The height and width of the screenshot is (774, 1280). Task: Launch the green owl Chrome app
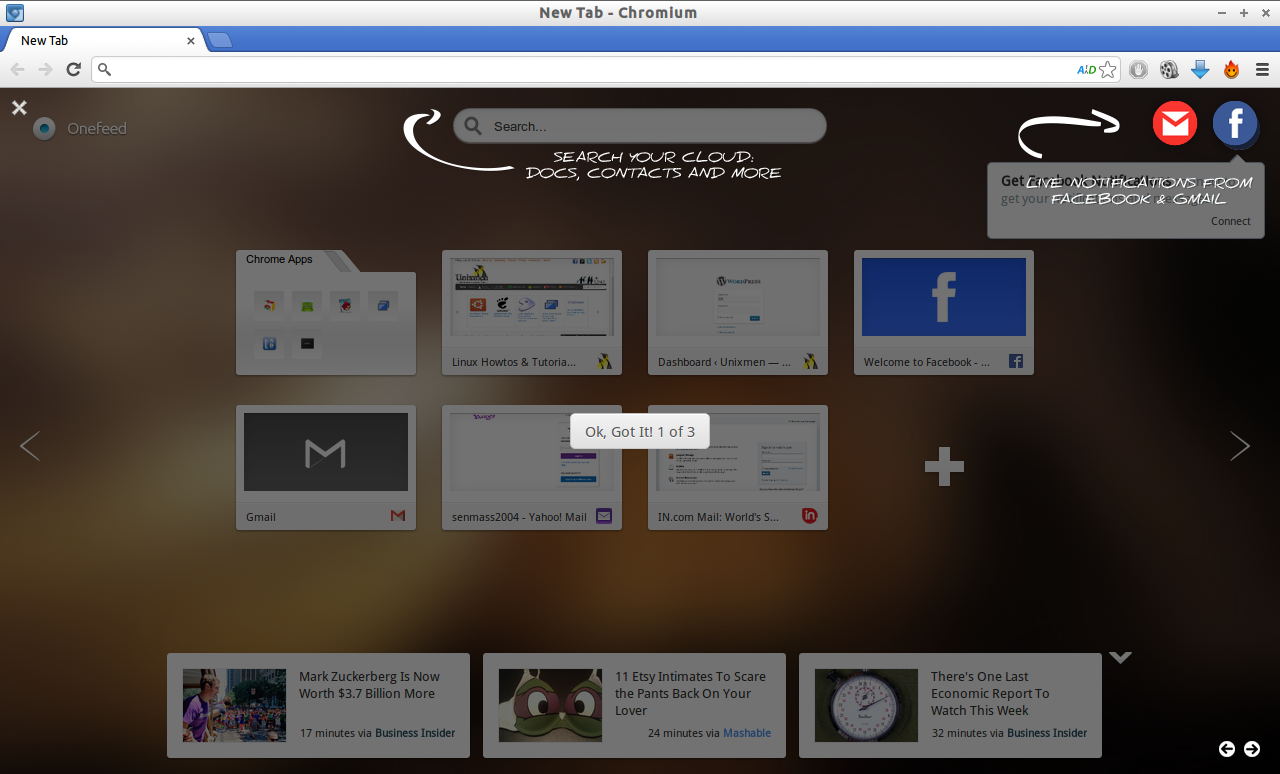pos(307,305)
